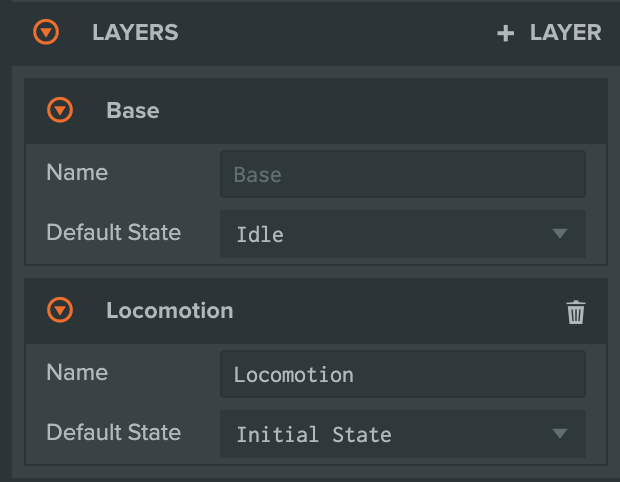Click the arrow beside the Idle value
This screenshot has width=620, height=482.
click(560, 233)
